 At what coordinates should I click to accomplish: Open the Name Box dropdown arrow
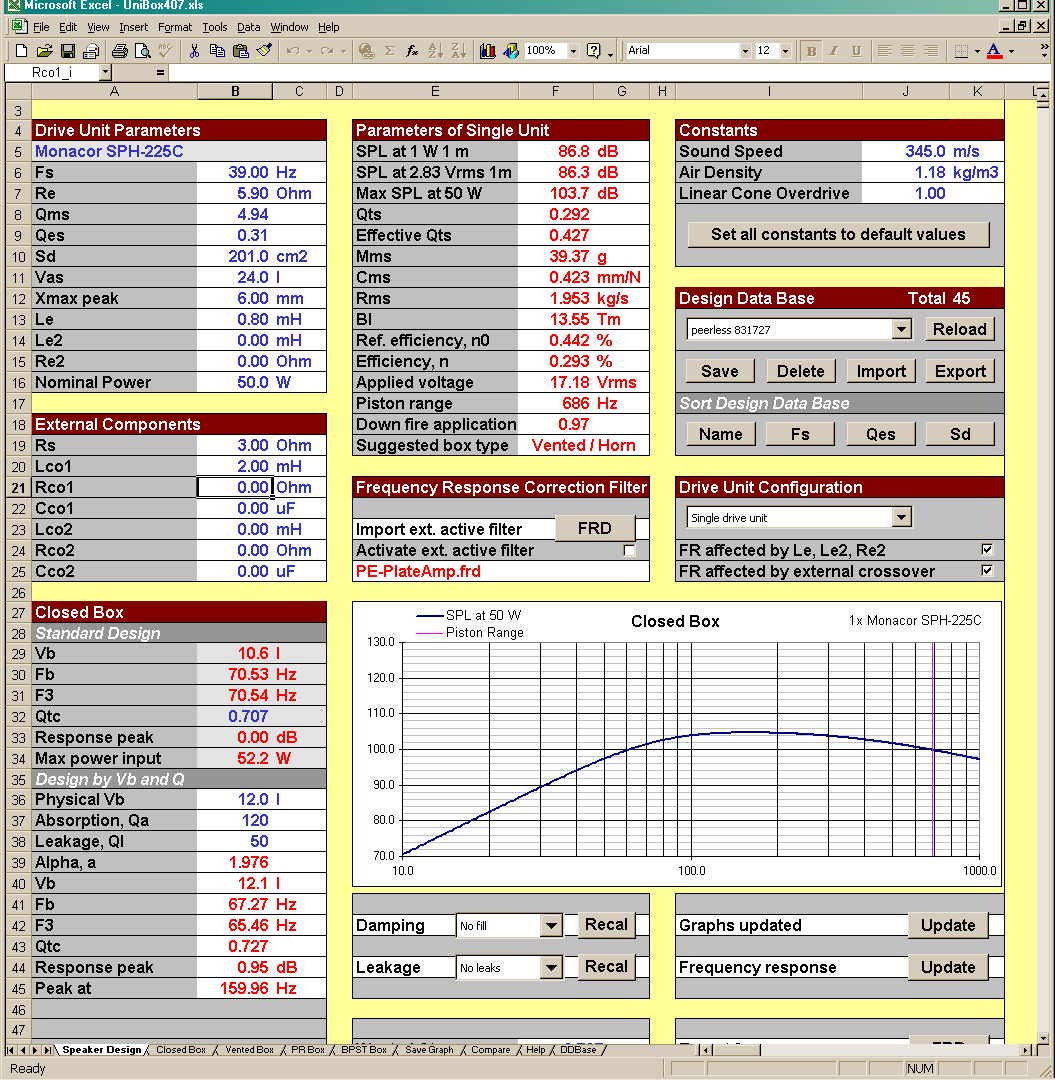coord(105,72)
